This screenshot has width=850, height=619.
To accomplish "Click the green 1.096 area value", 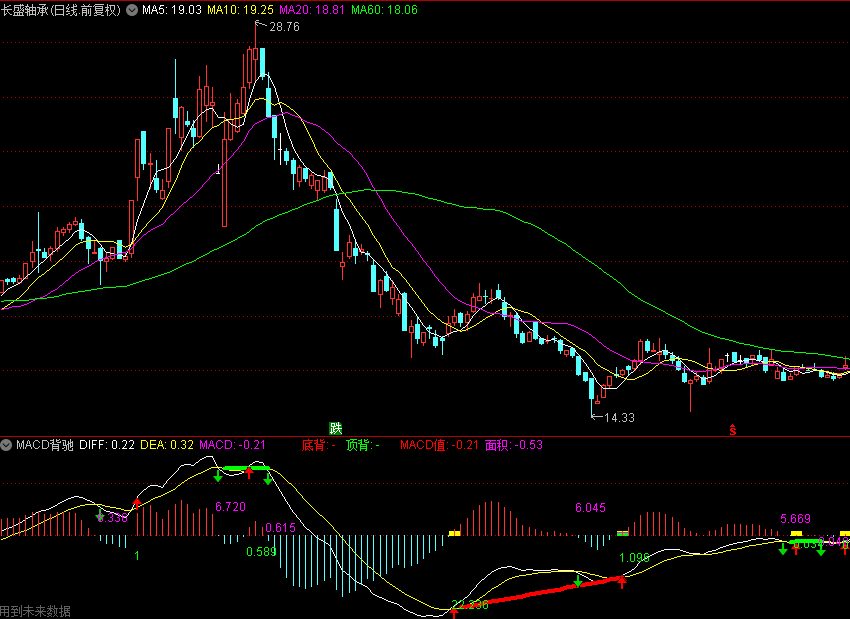I will (634, 558).
